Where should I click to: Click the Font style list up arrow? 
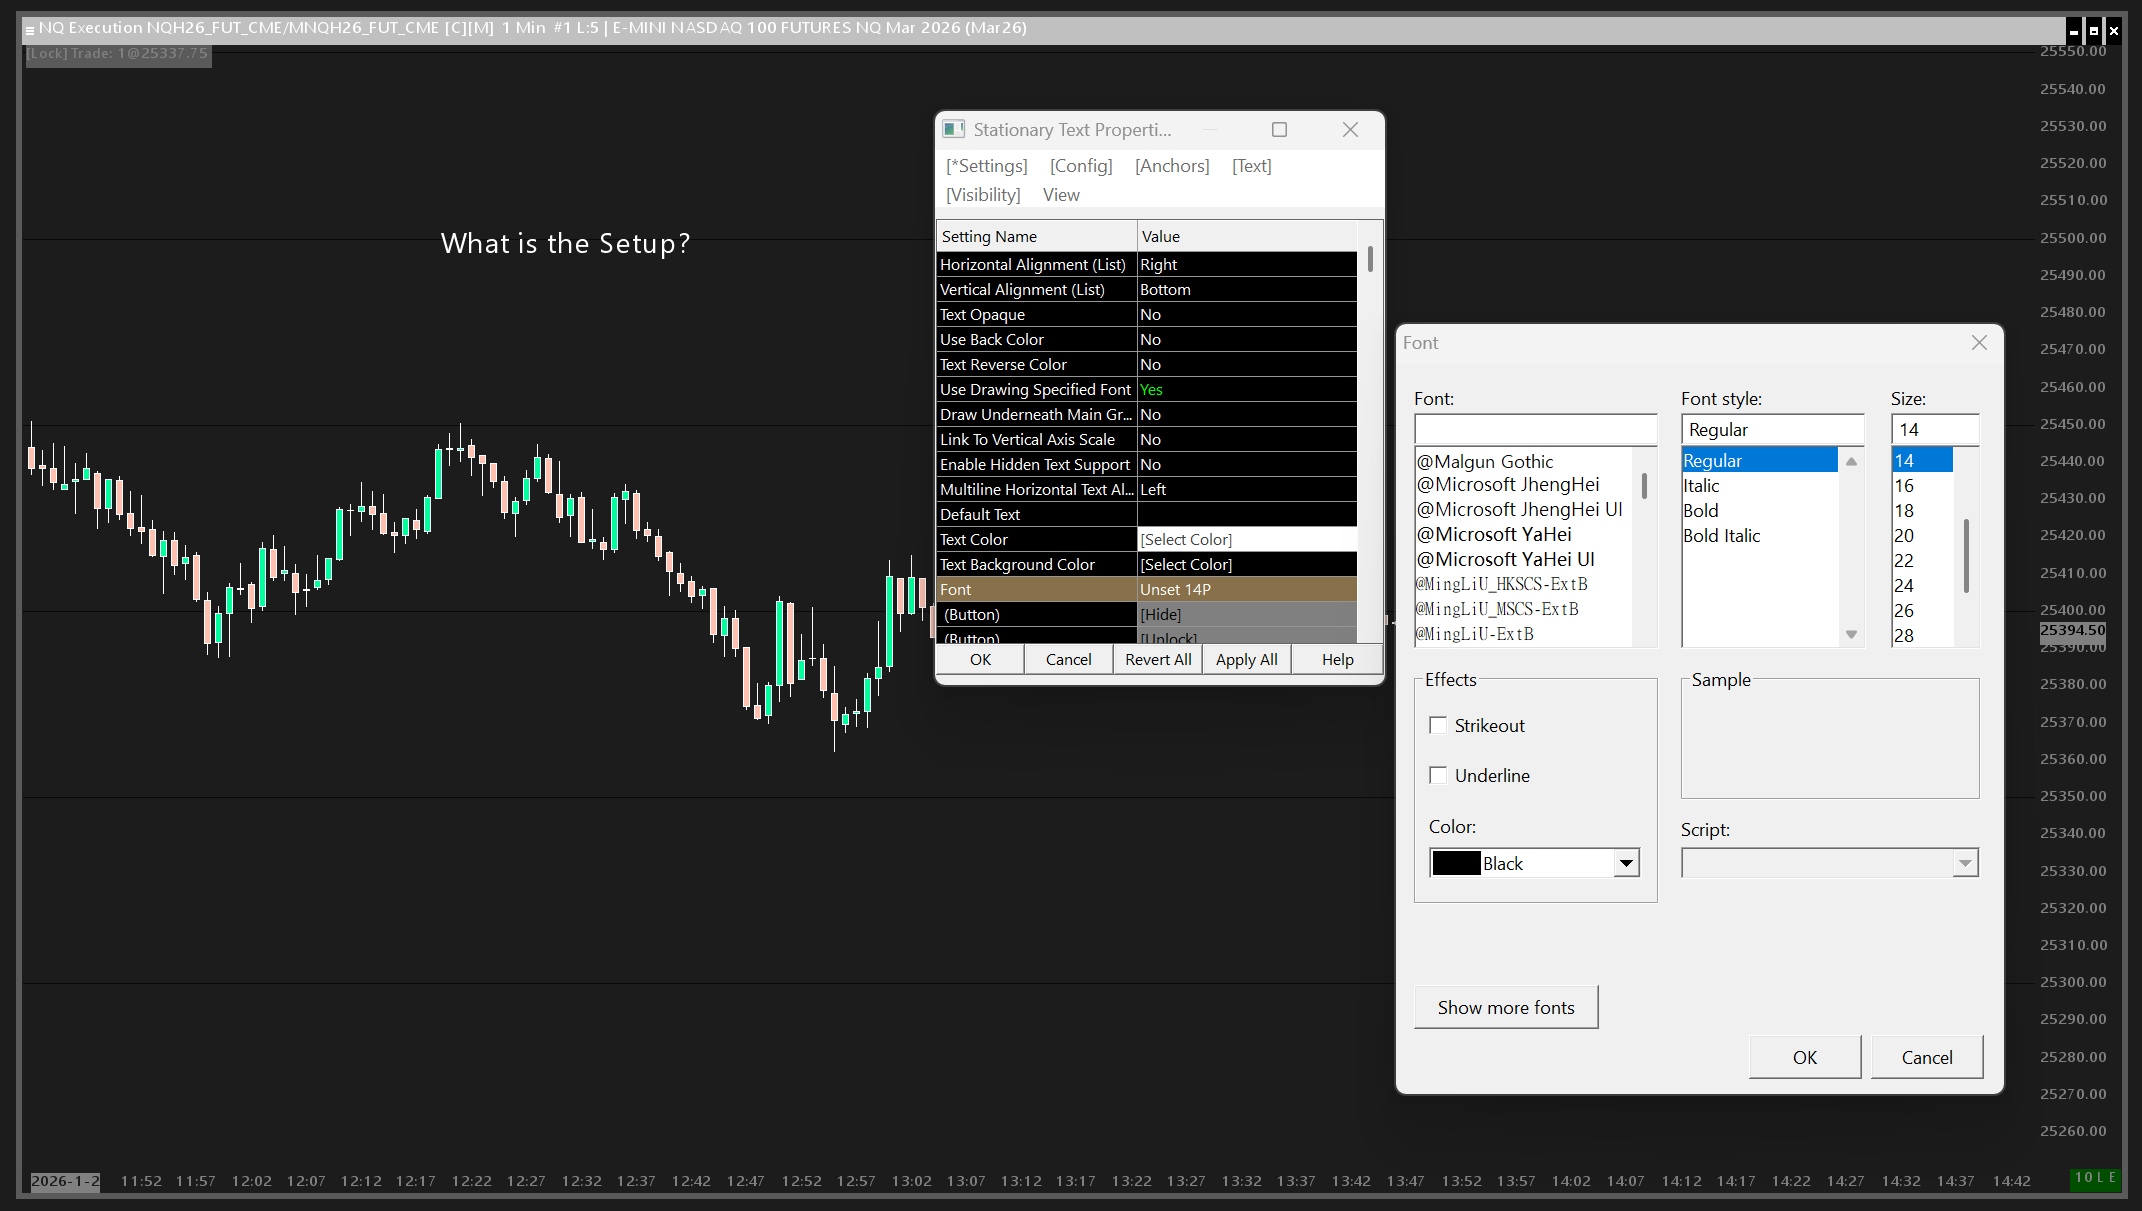coord(1851,461)
